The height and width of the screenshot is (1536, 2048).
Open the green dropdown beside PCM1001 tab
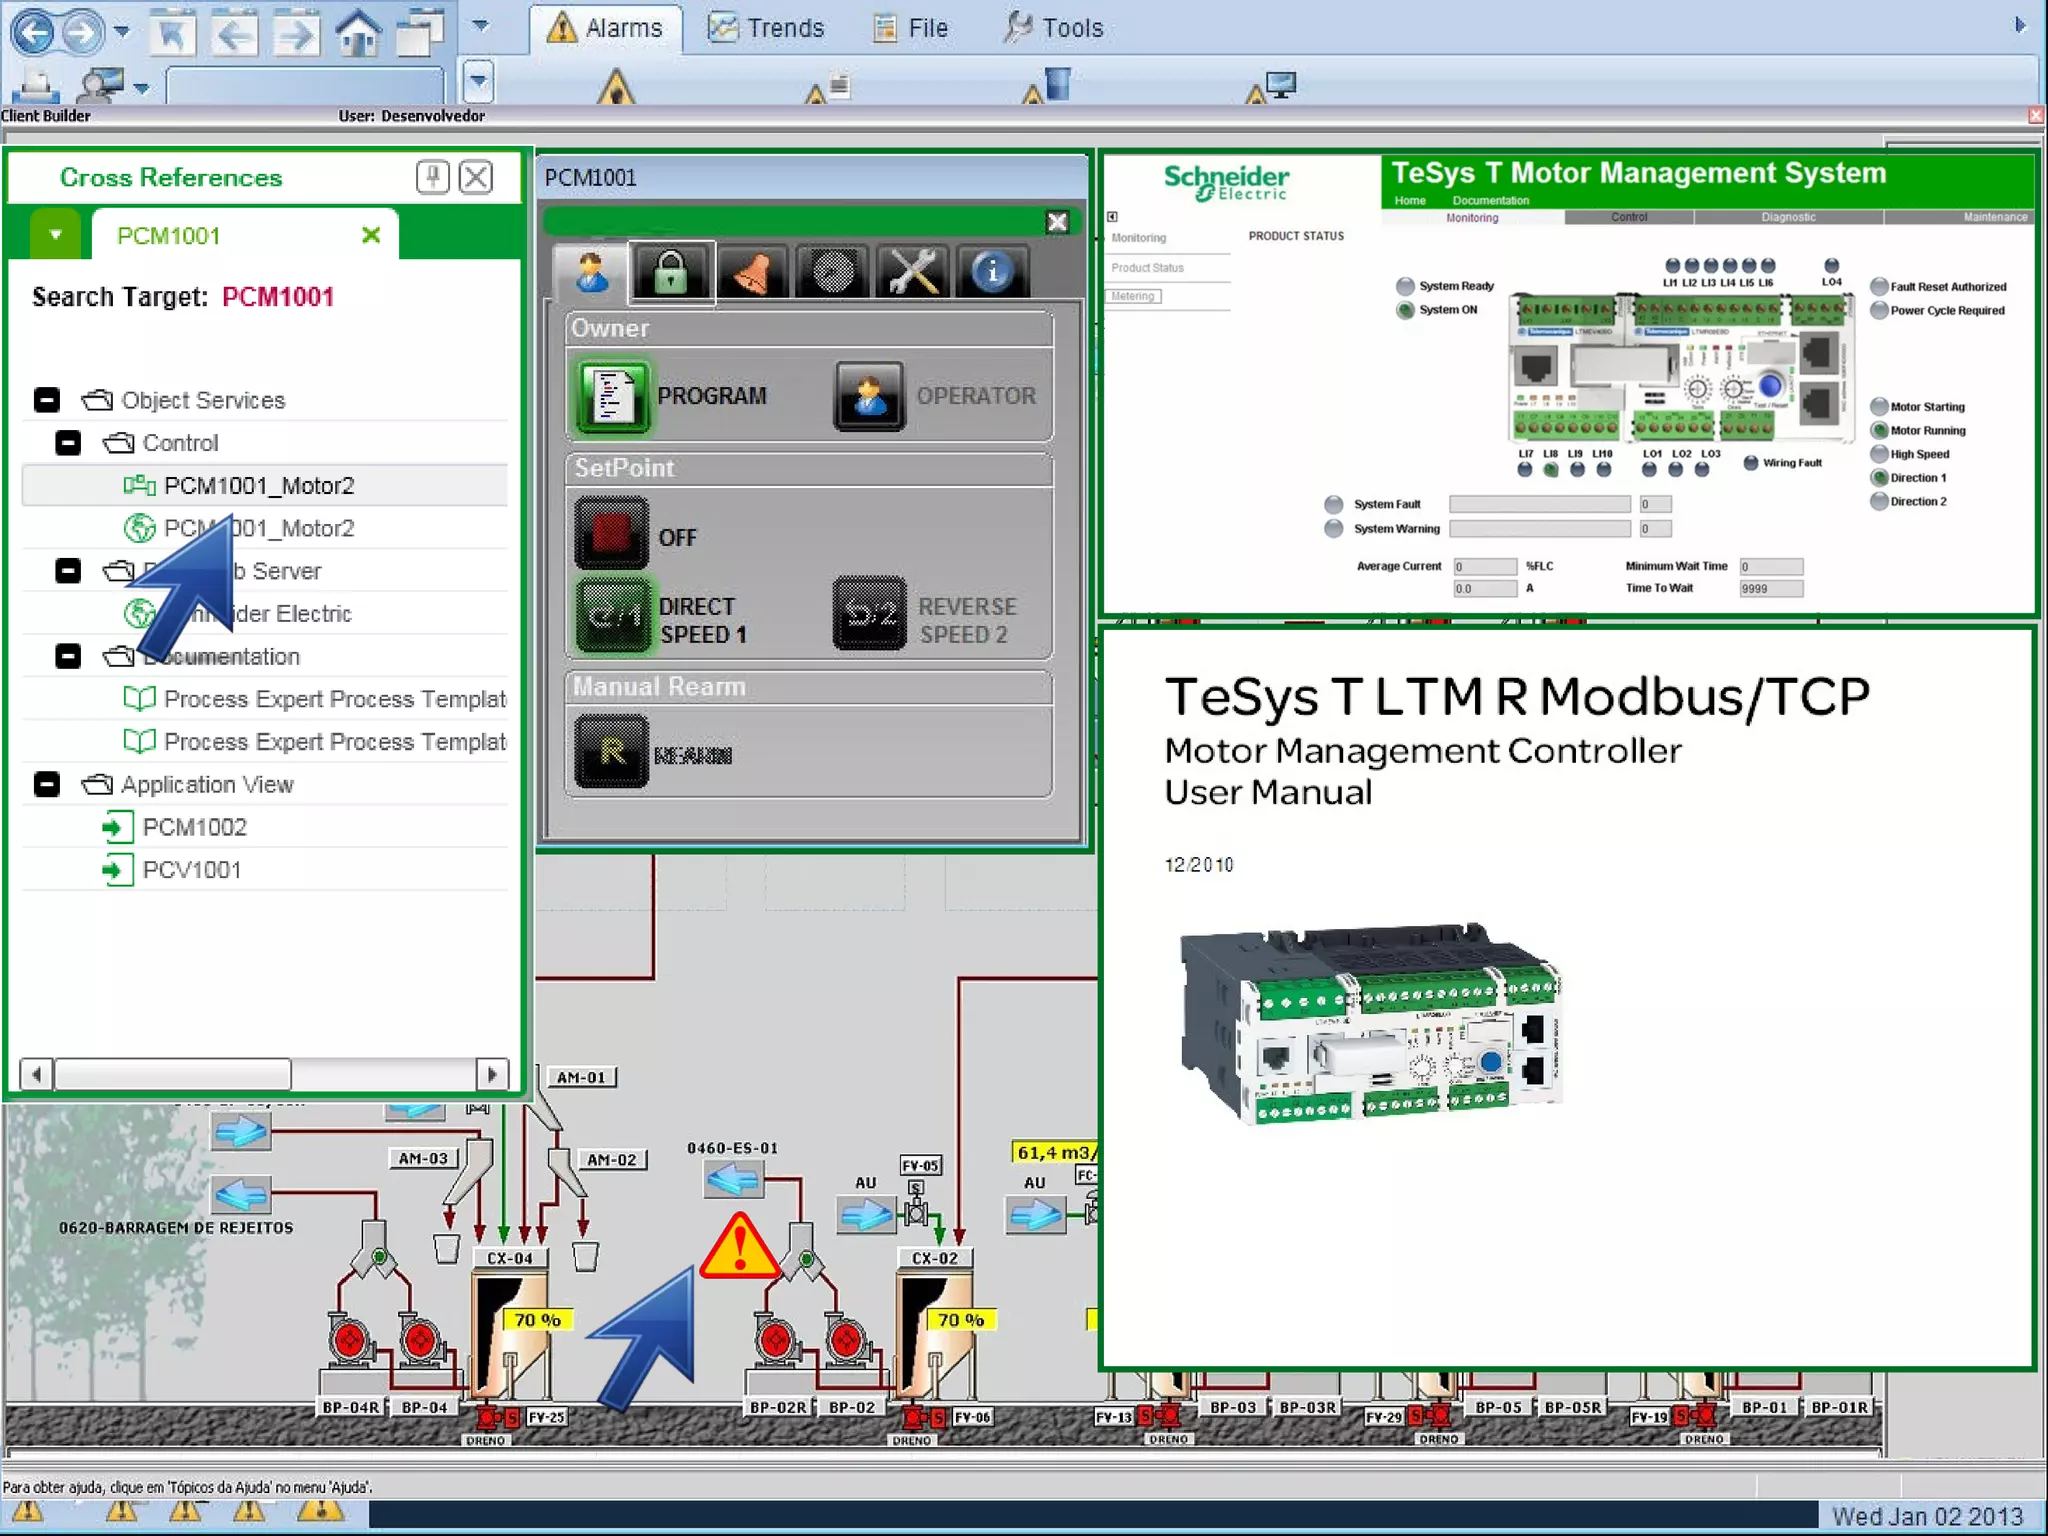pos(55,235)
